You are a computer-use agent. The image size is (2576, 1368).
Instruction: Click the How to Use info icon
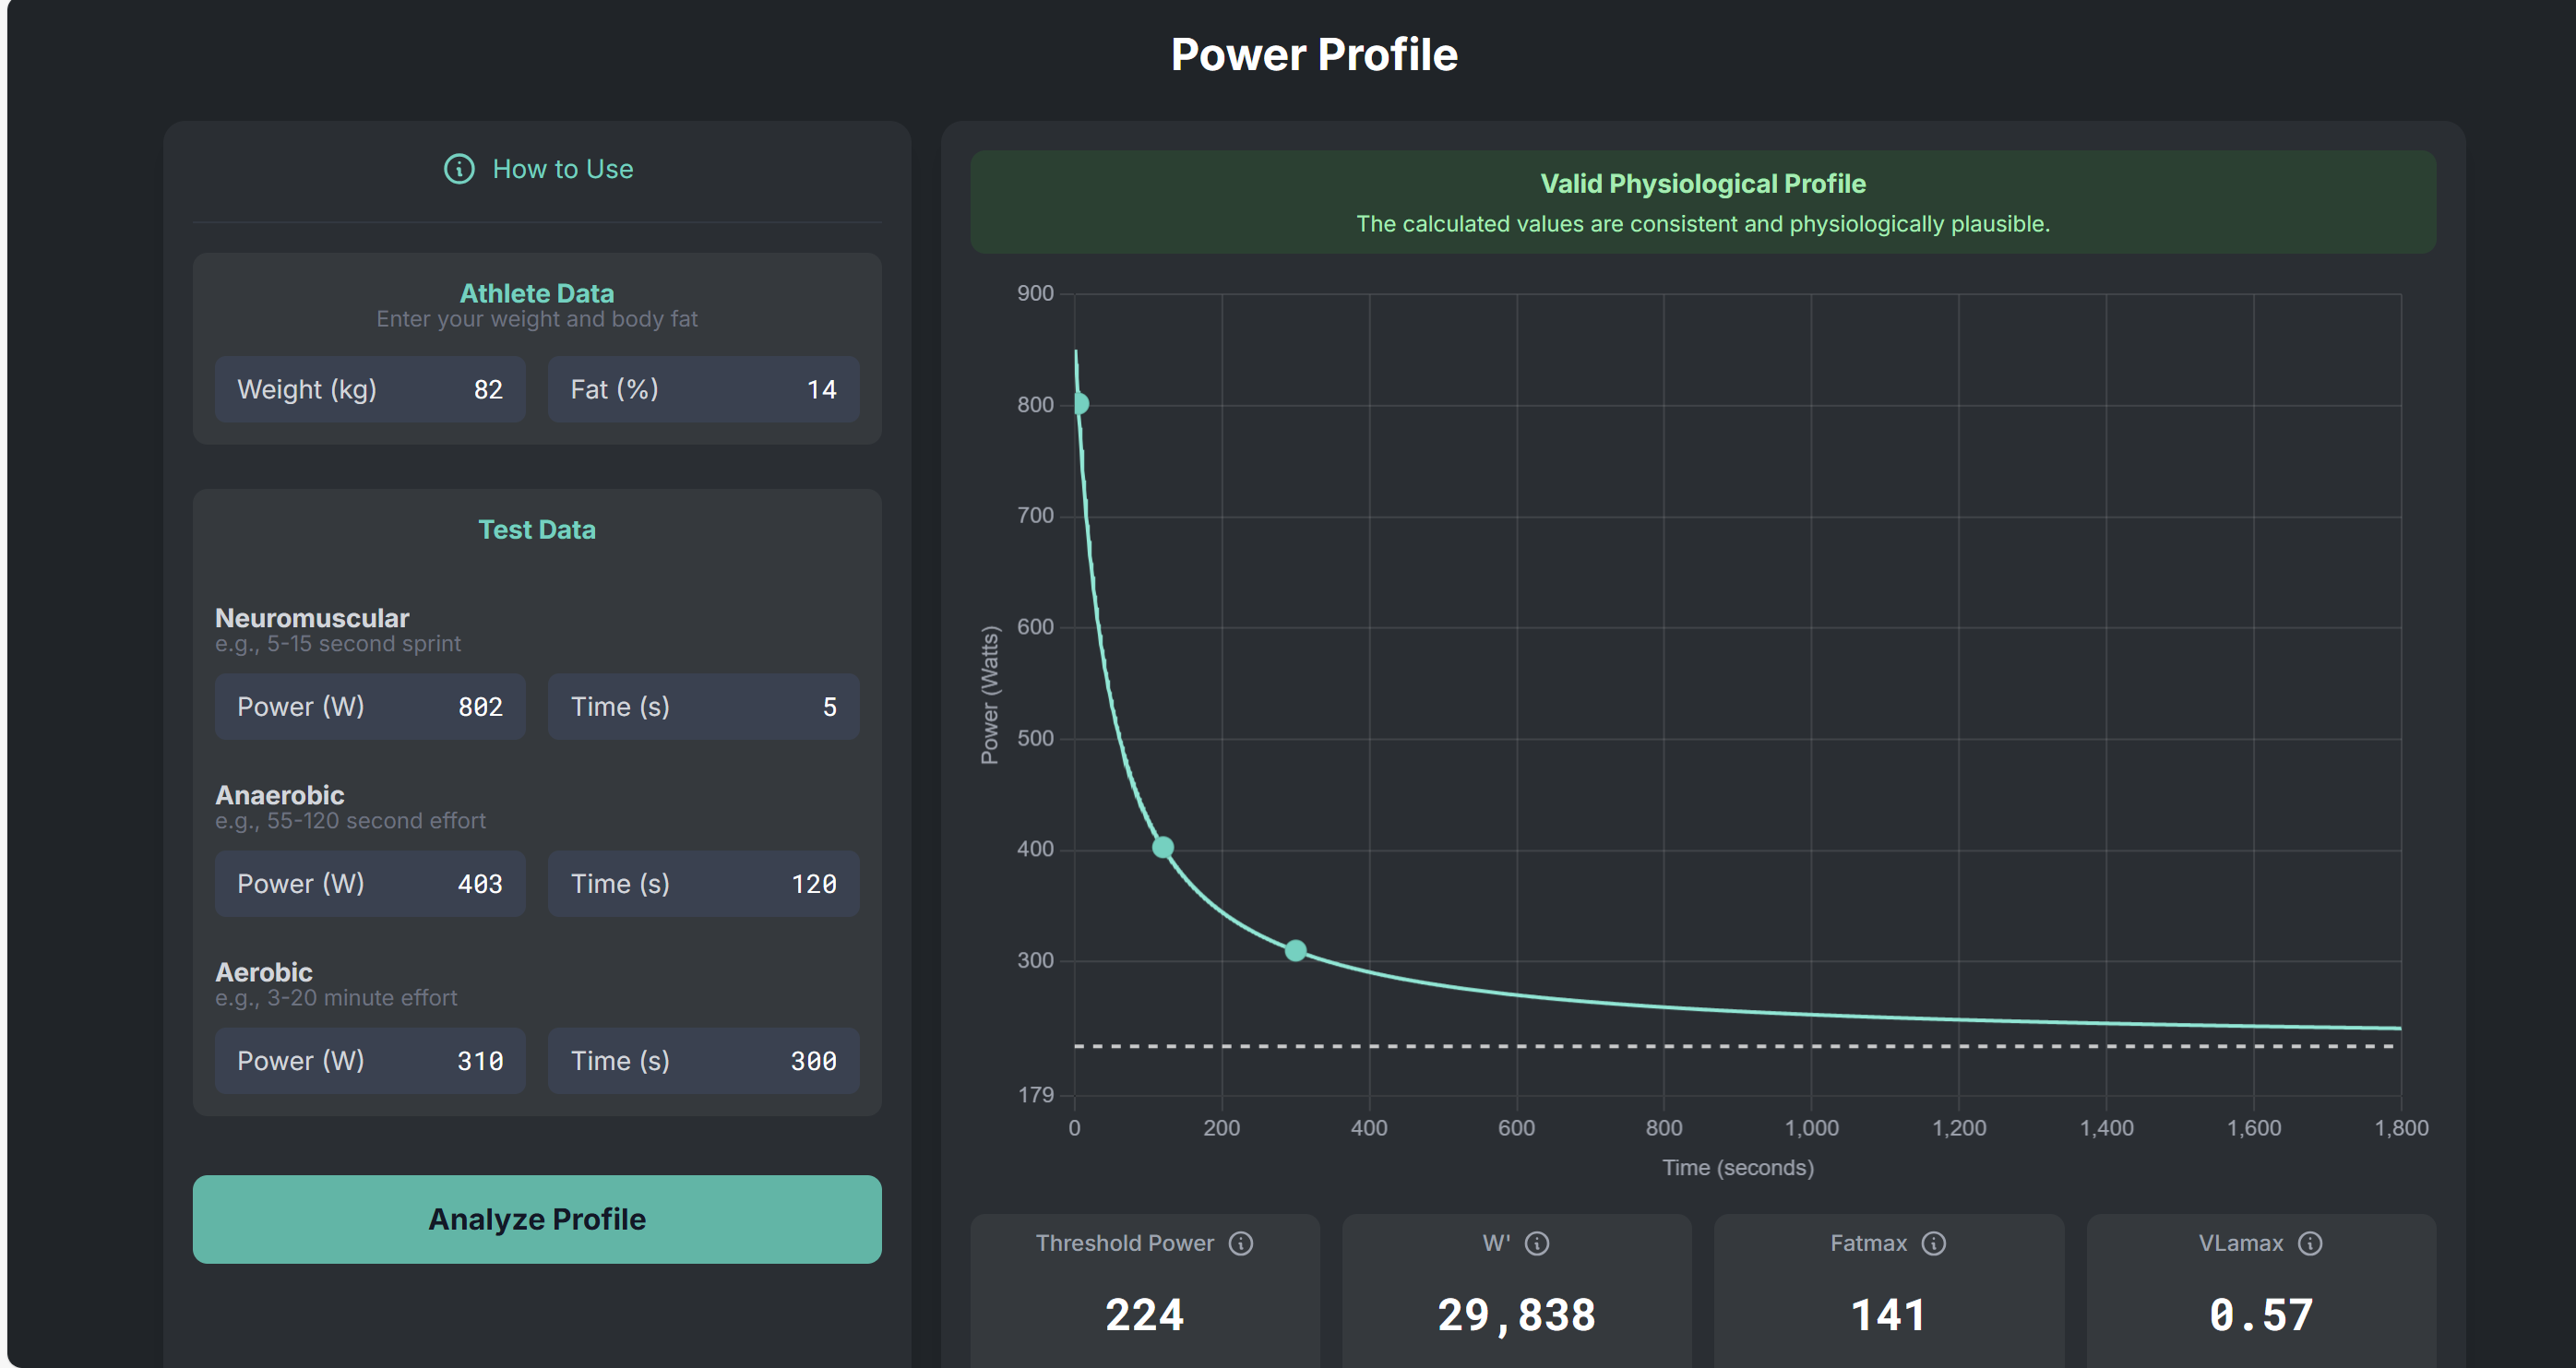click(459, 169)
